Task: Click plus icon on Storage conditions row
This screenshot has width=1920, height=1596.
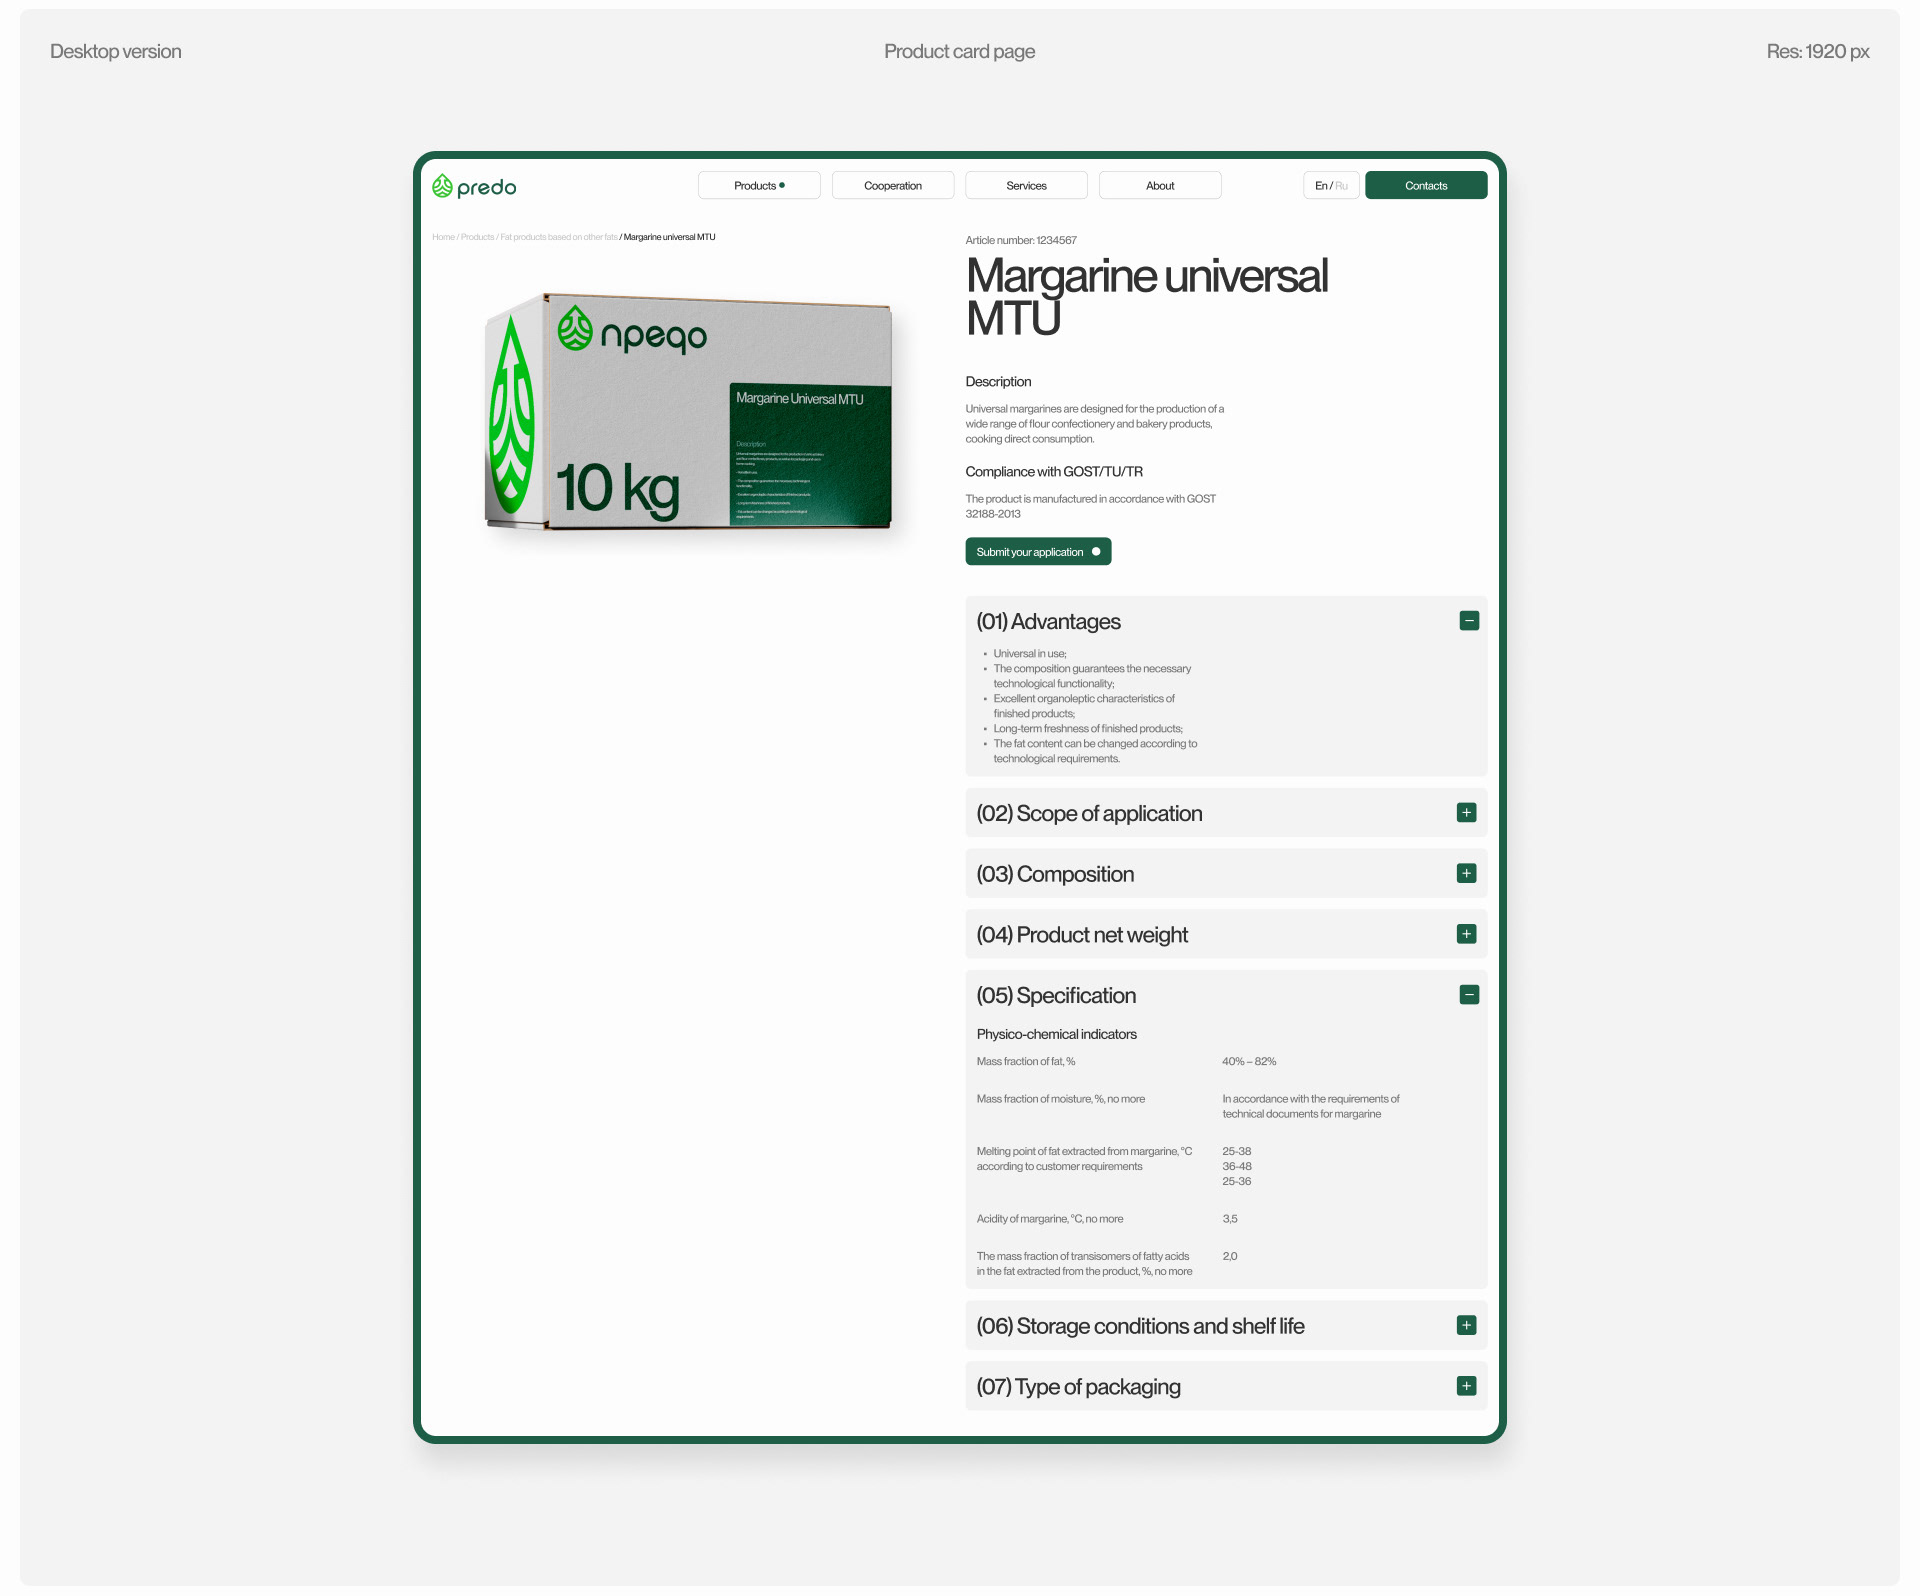Action: (1466, 1326)
